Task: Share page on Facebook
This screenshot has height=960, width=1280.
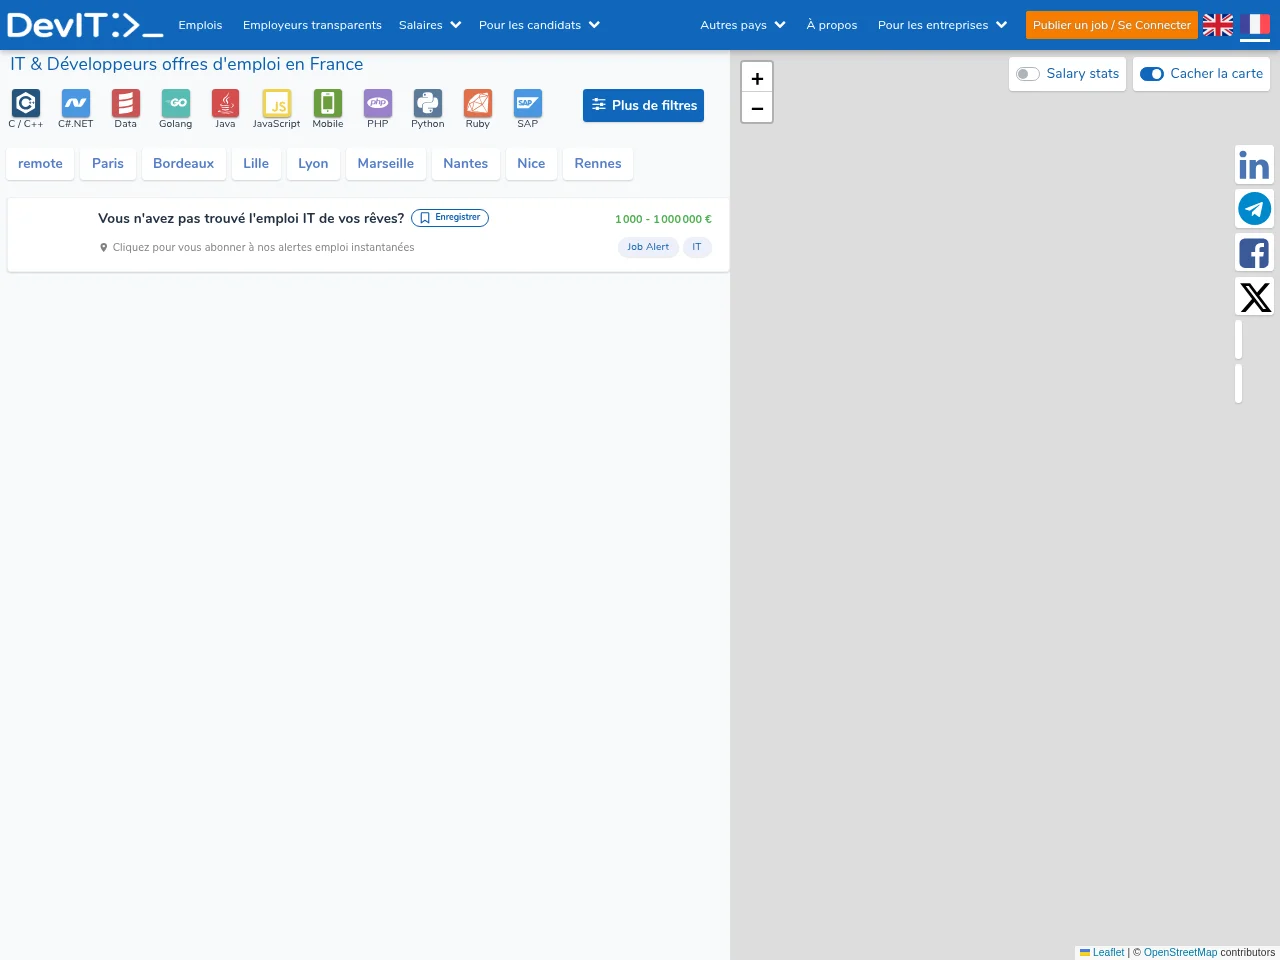Action: pos(1254,253)
